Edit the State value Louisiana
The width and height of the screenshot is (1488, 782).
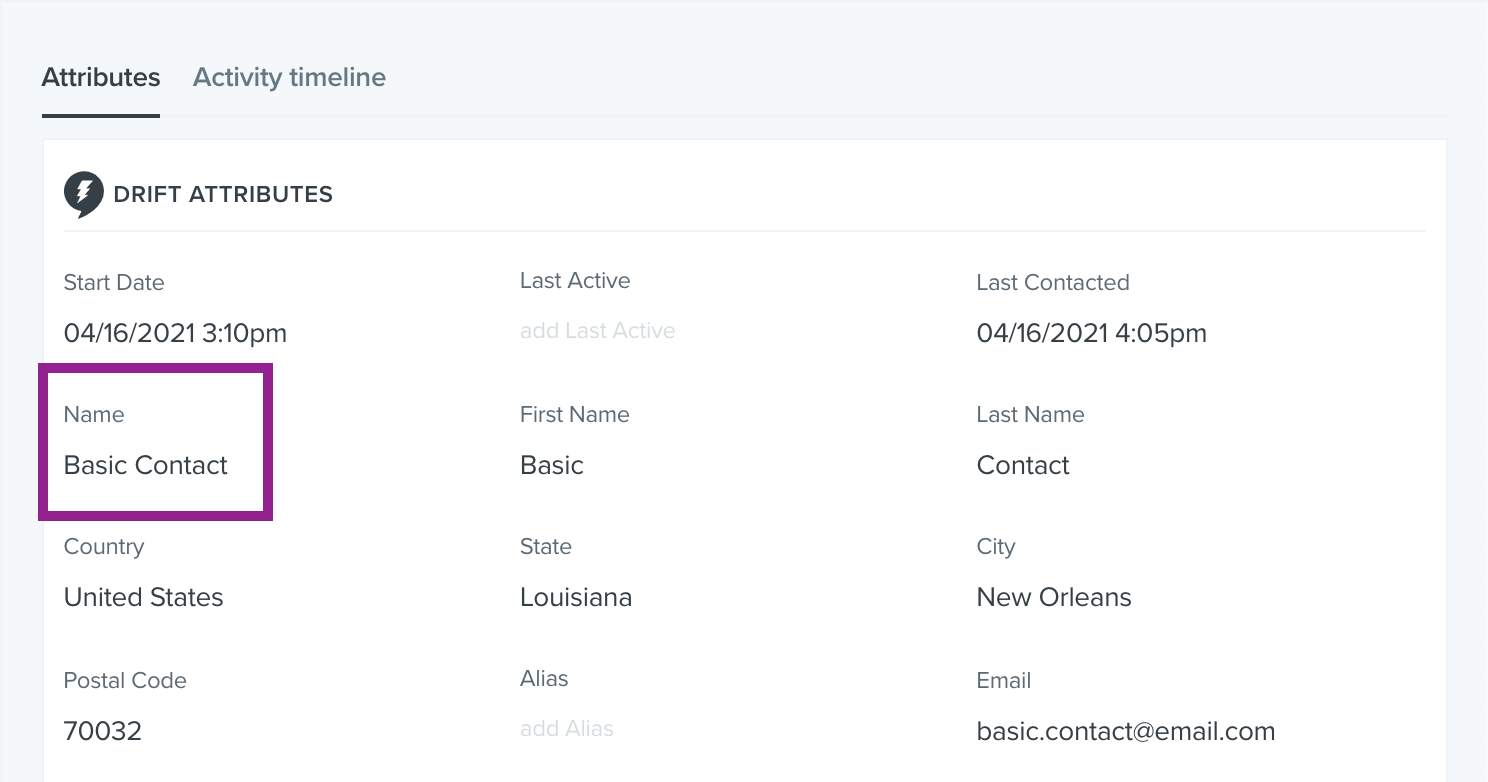point(576,597)
